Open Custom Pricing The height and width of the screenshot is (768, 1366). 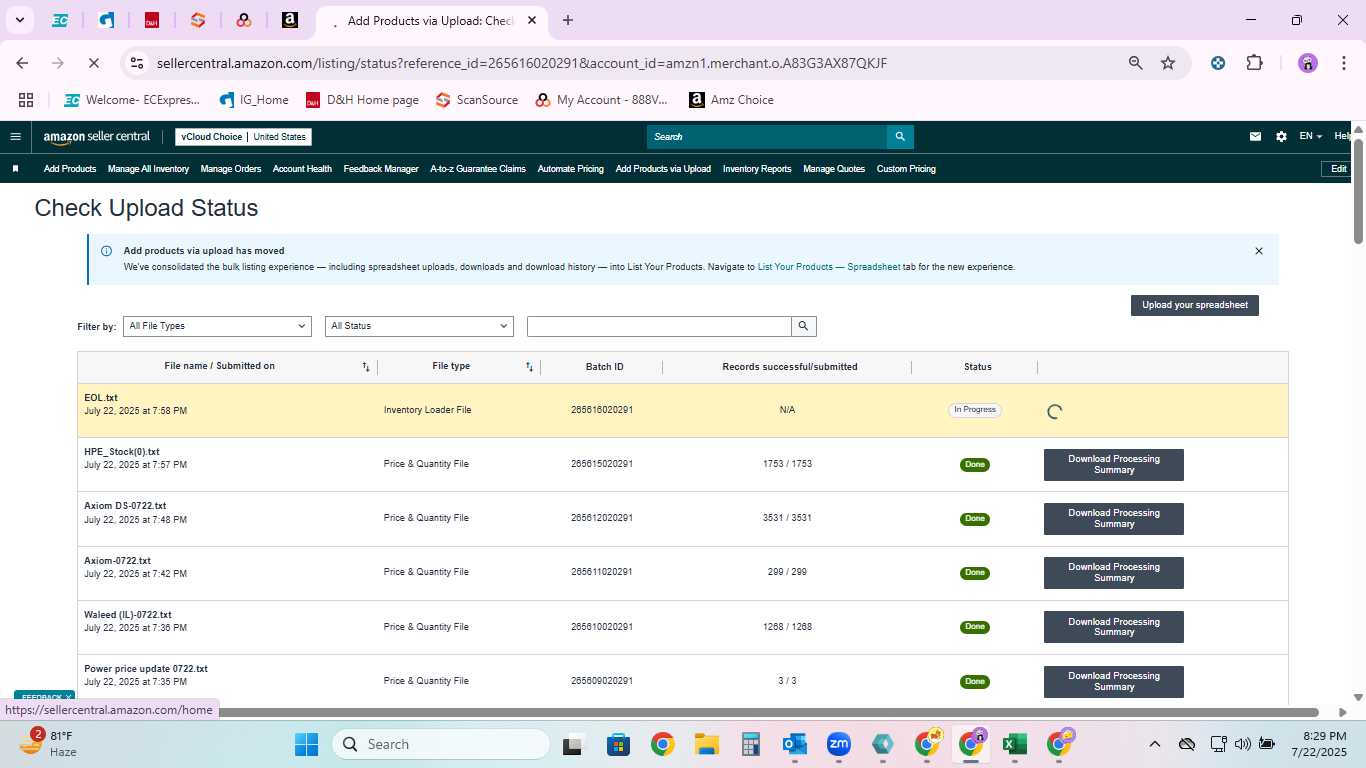click(906, 169)
